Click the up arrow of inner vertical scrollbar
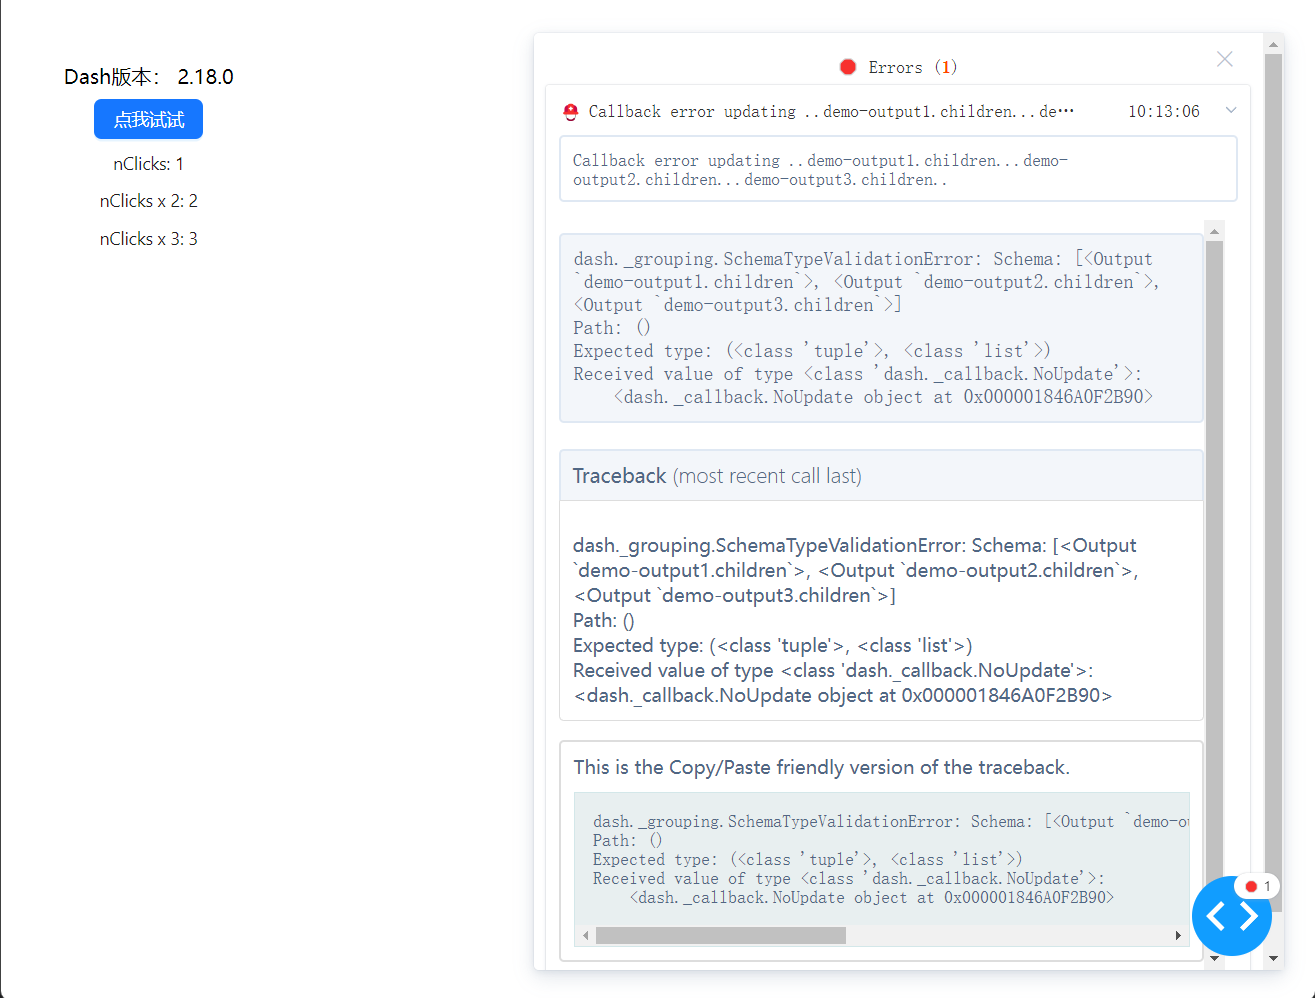This screenshot has height=998, width=1315. [x=1214, y=231]
